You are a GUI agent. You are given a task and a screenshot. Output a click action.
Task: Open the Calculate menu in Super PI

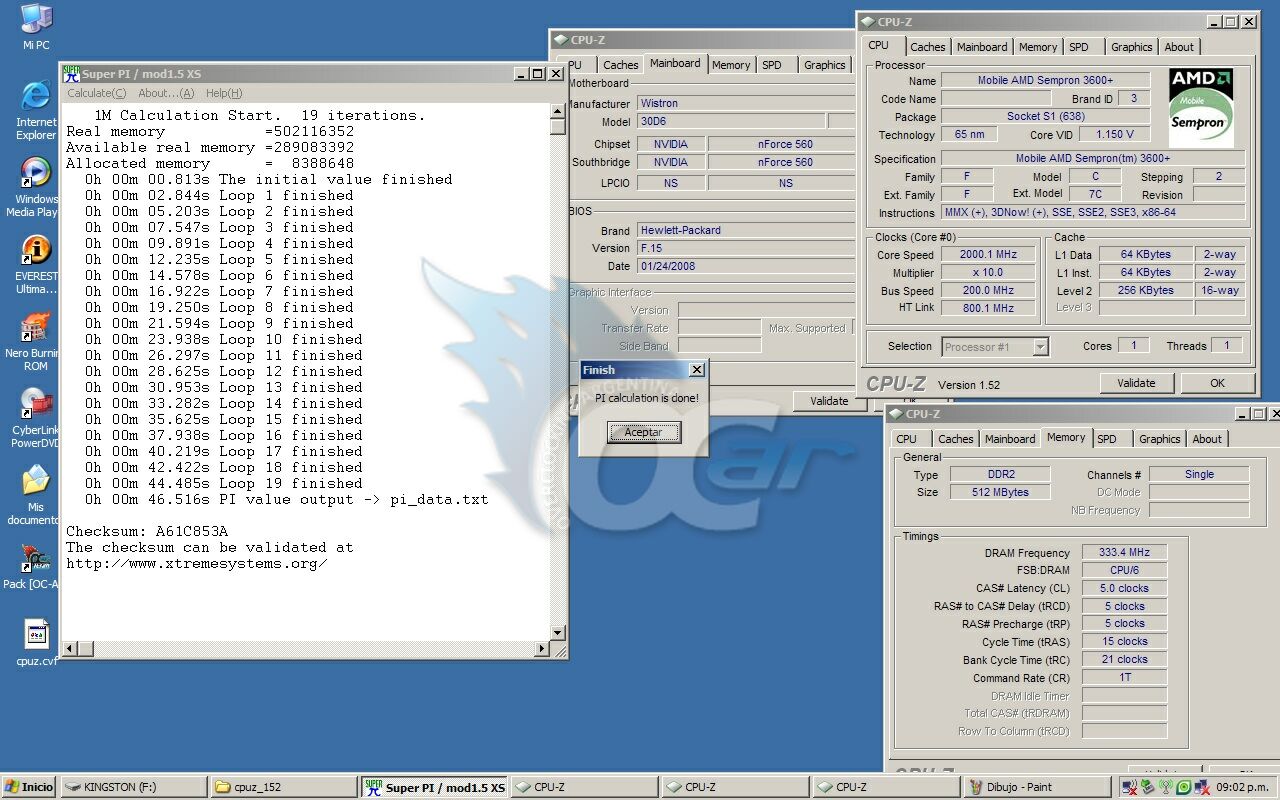(96, 93)
